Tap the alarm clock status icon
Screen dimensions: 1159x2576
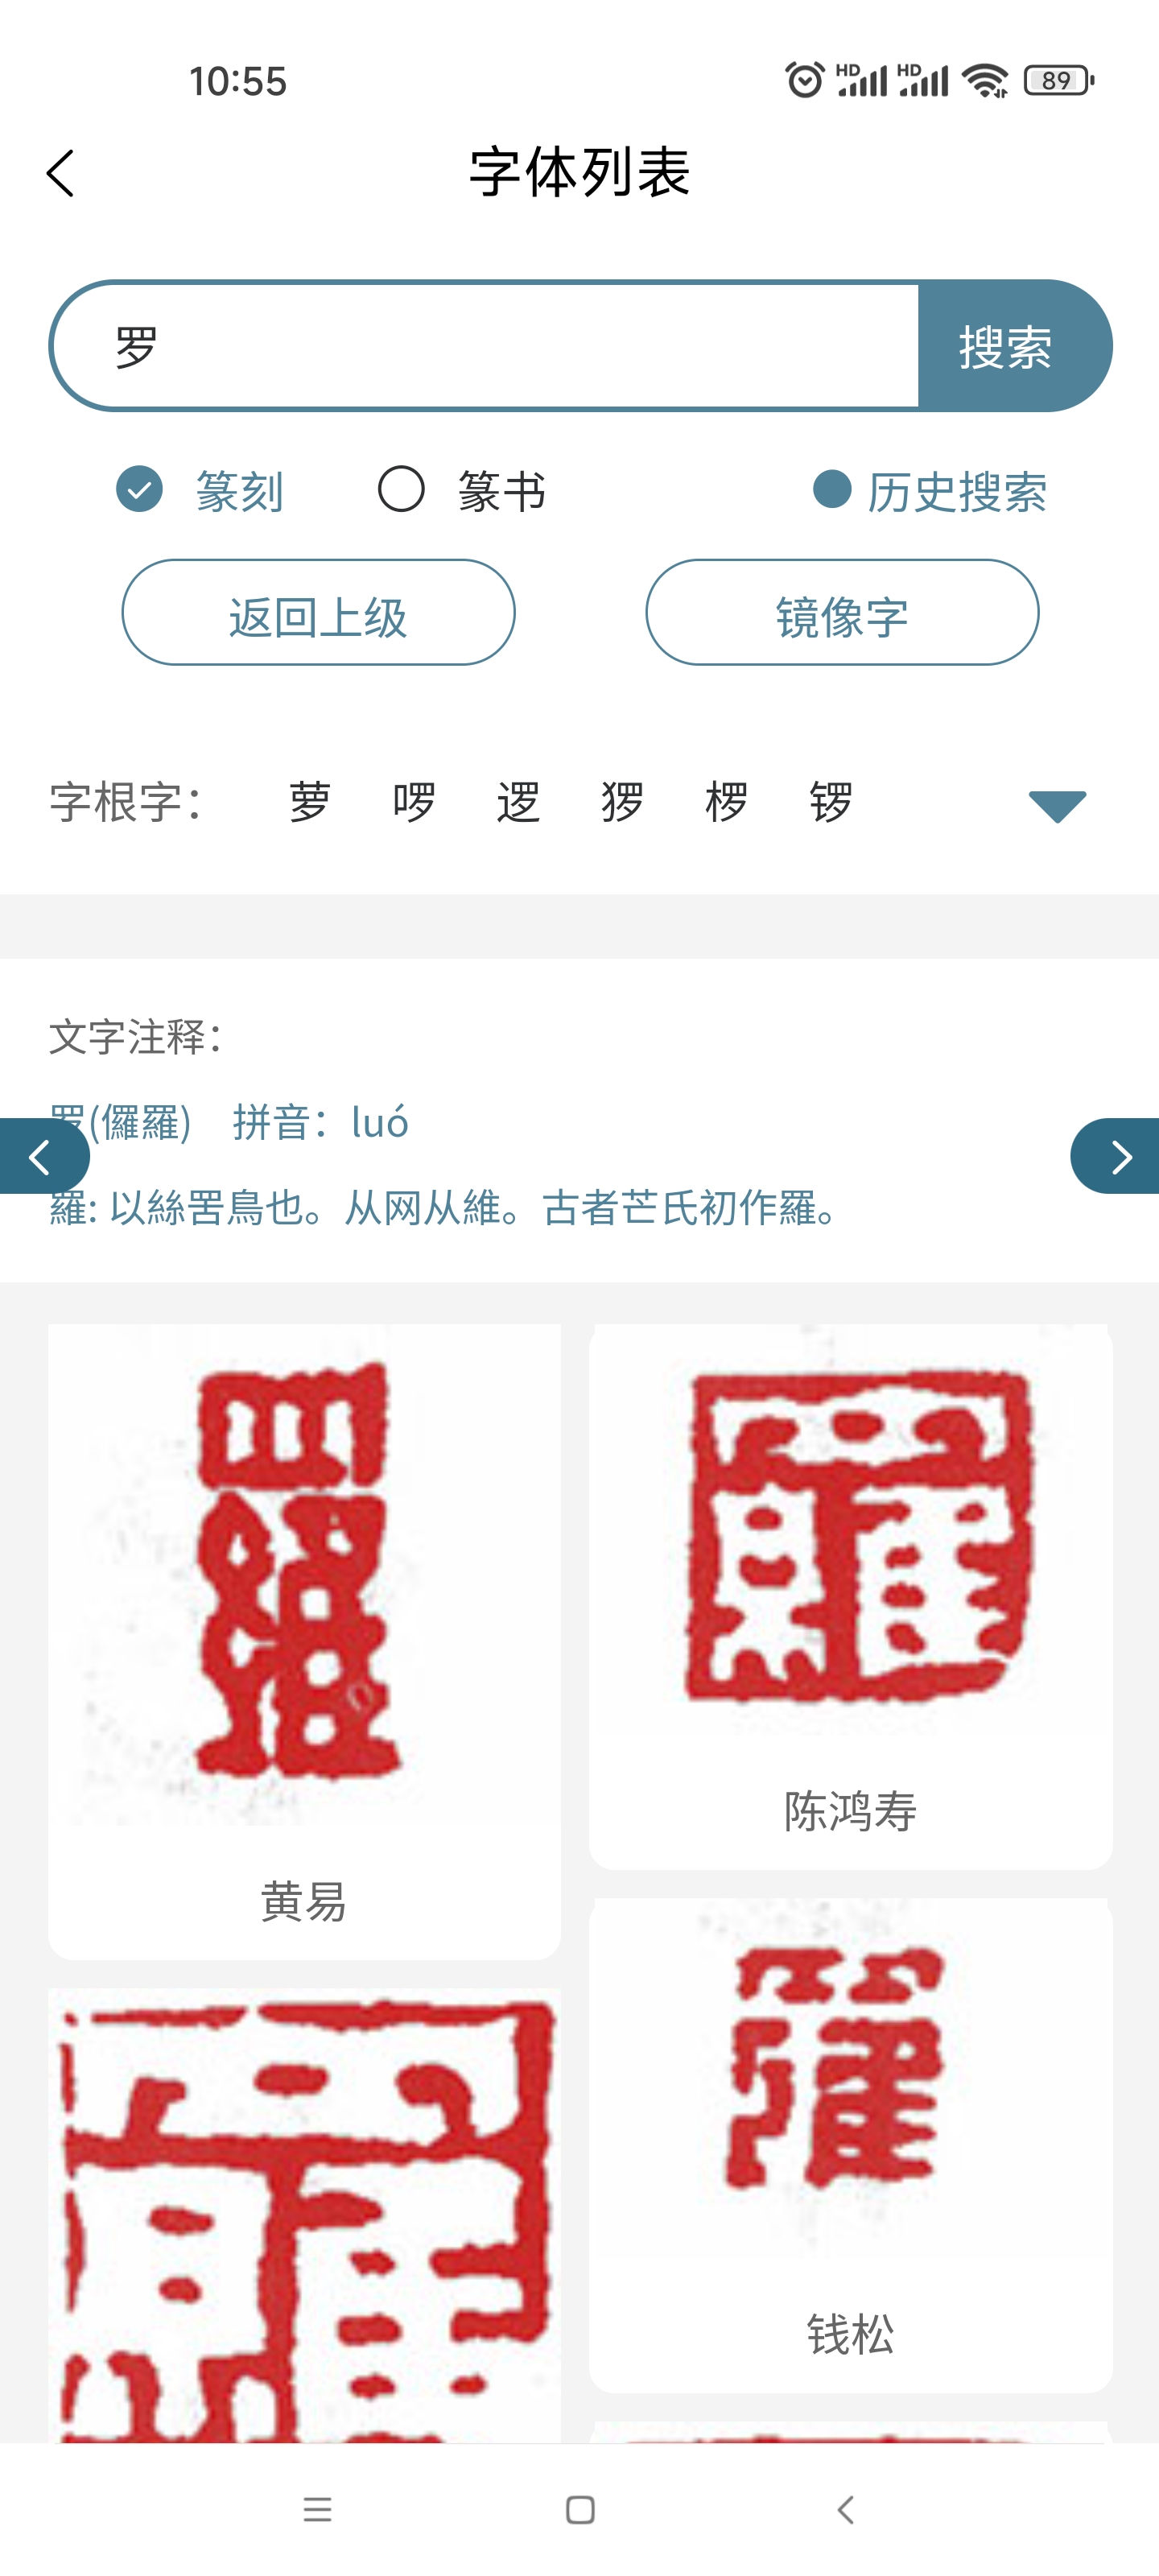[x=804, y=80]
